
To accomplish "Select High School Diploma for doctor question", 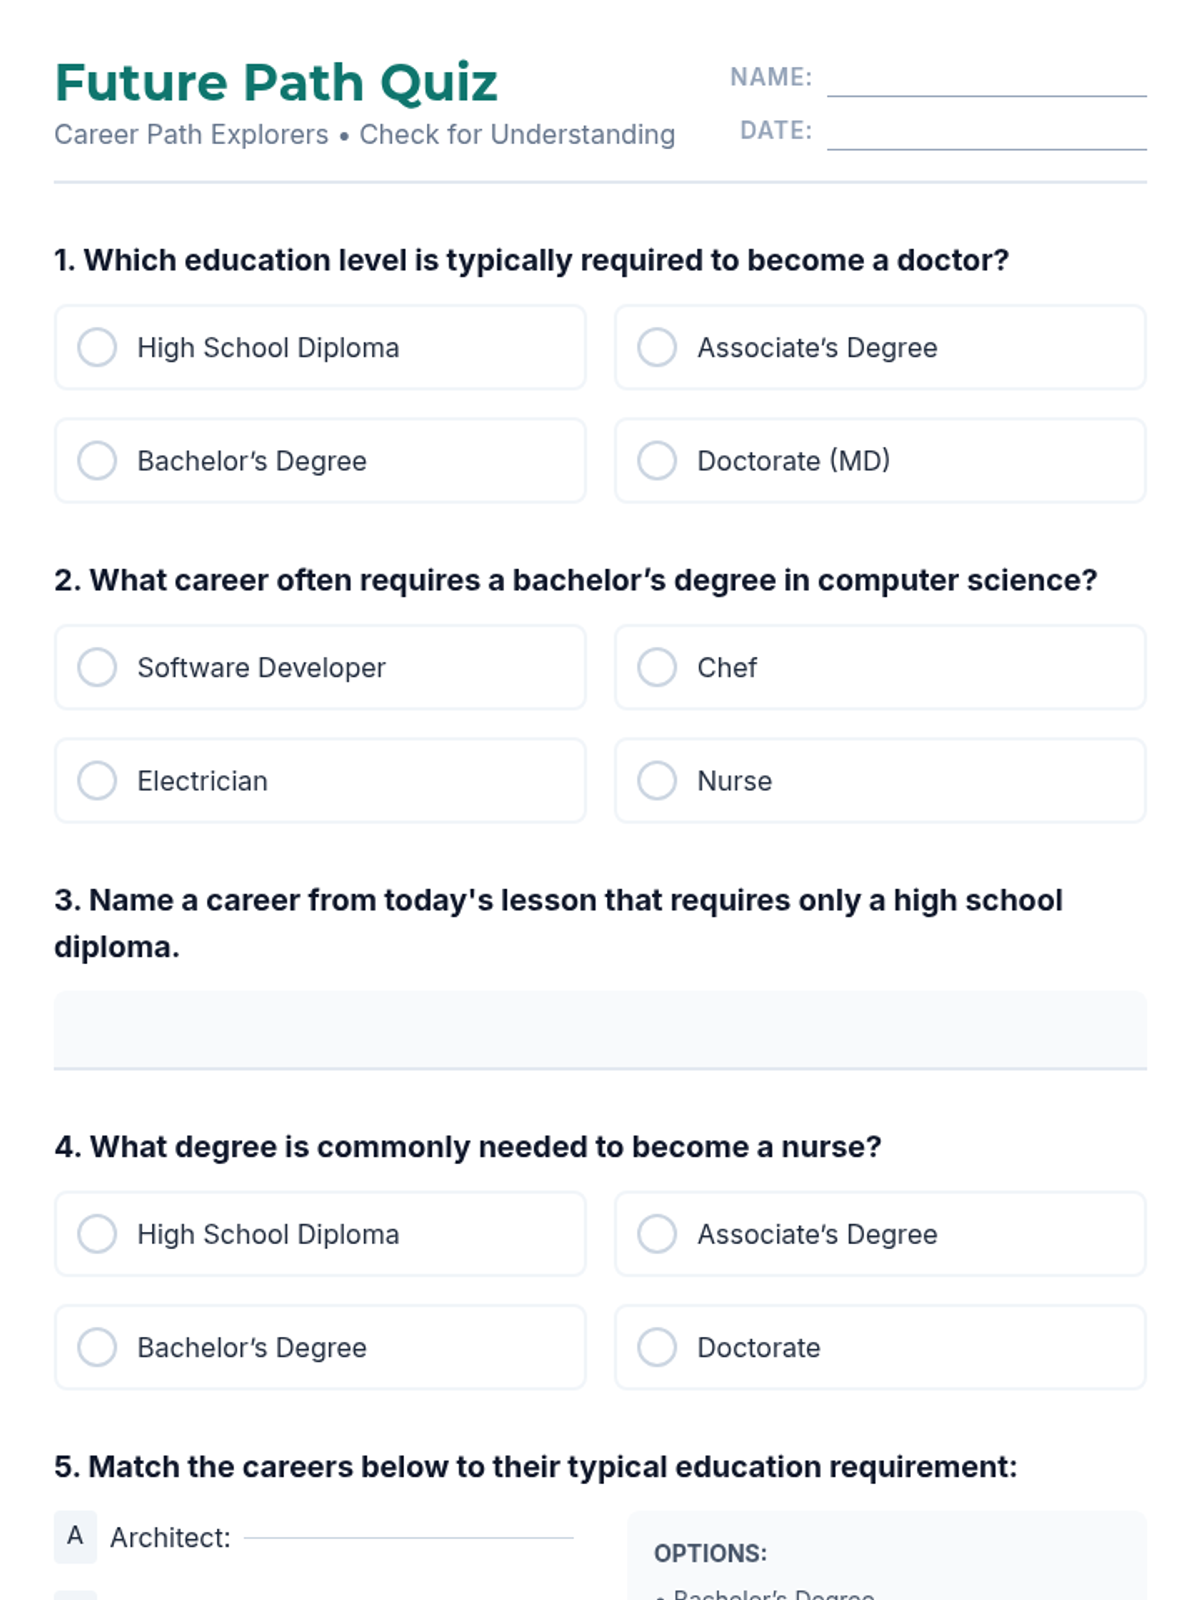I will (x=97, y=348).
